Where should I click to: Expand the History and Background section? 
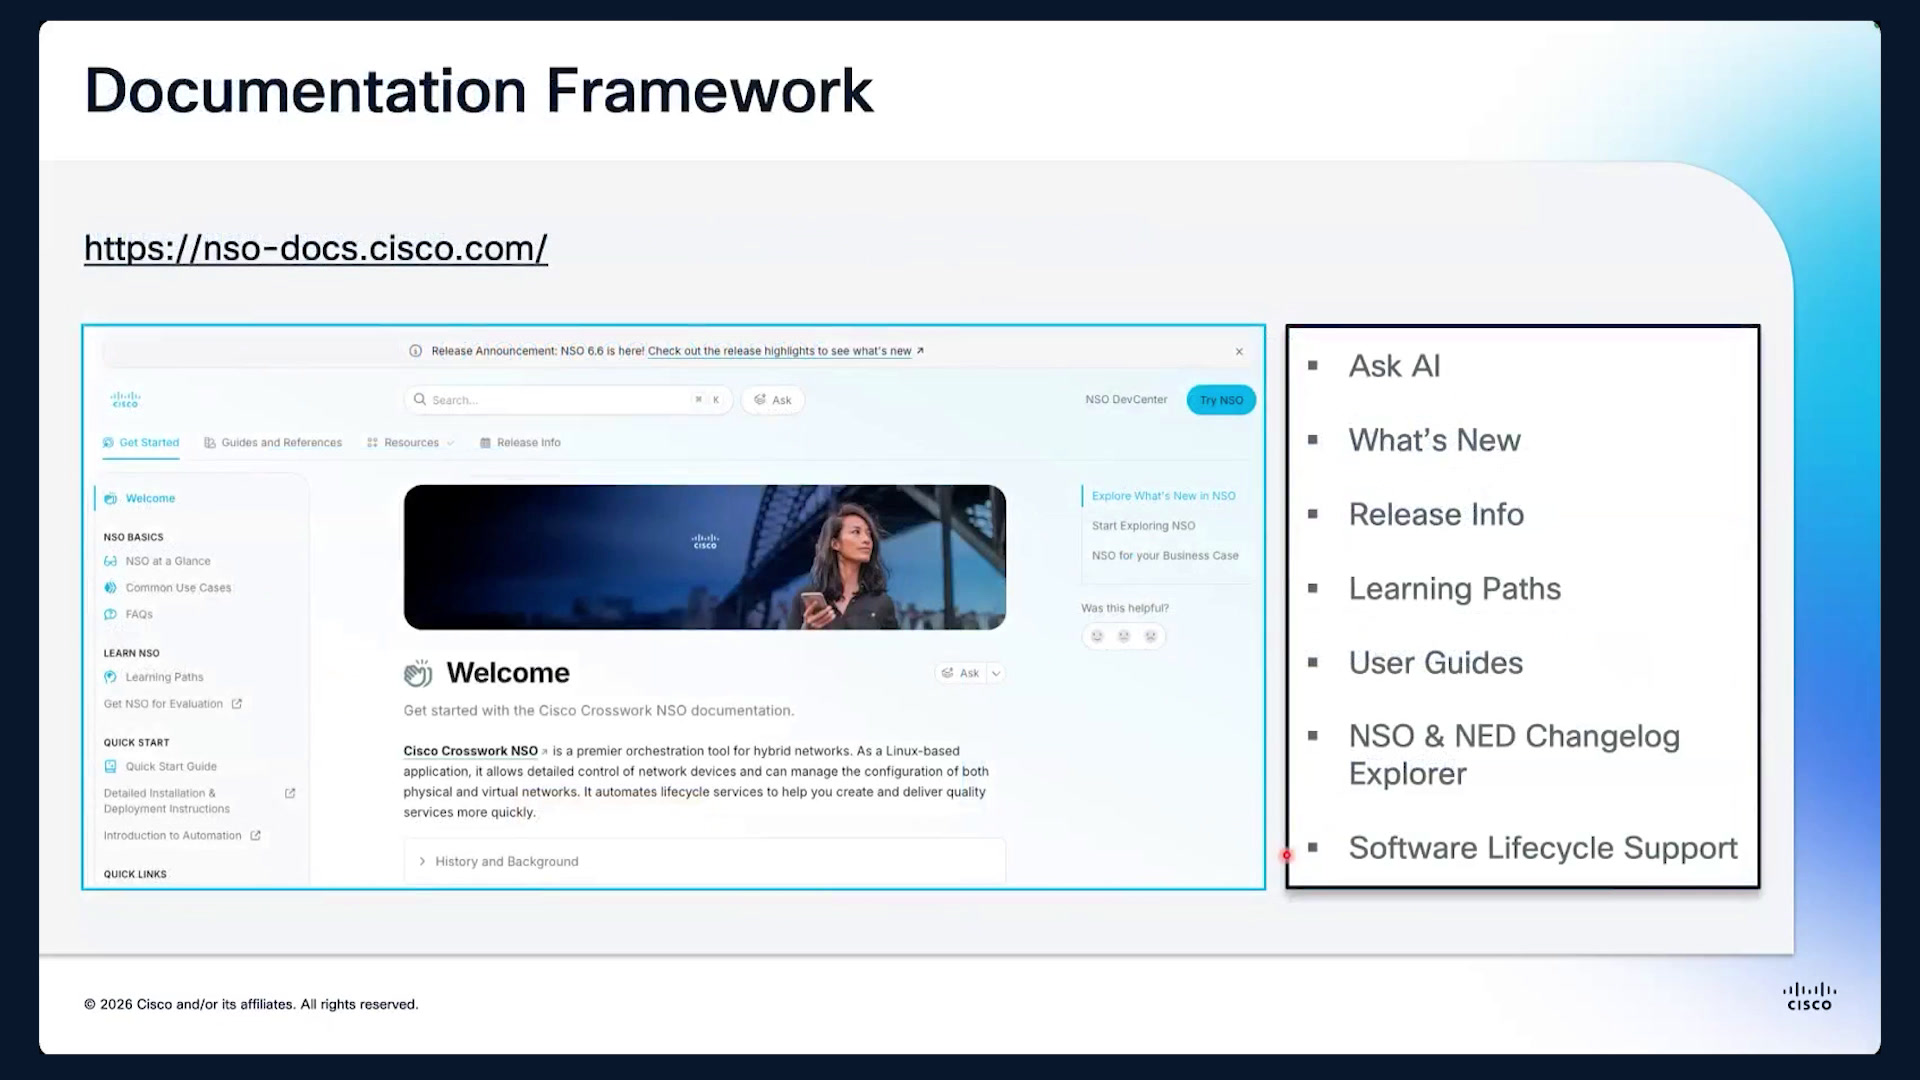tap(705, 861)
